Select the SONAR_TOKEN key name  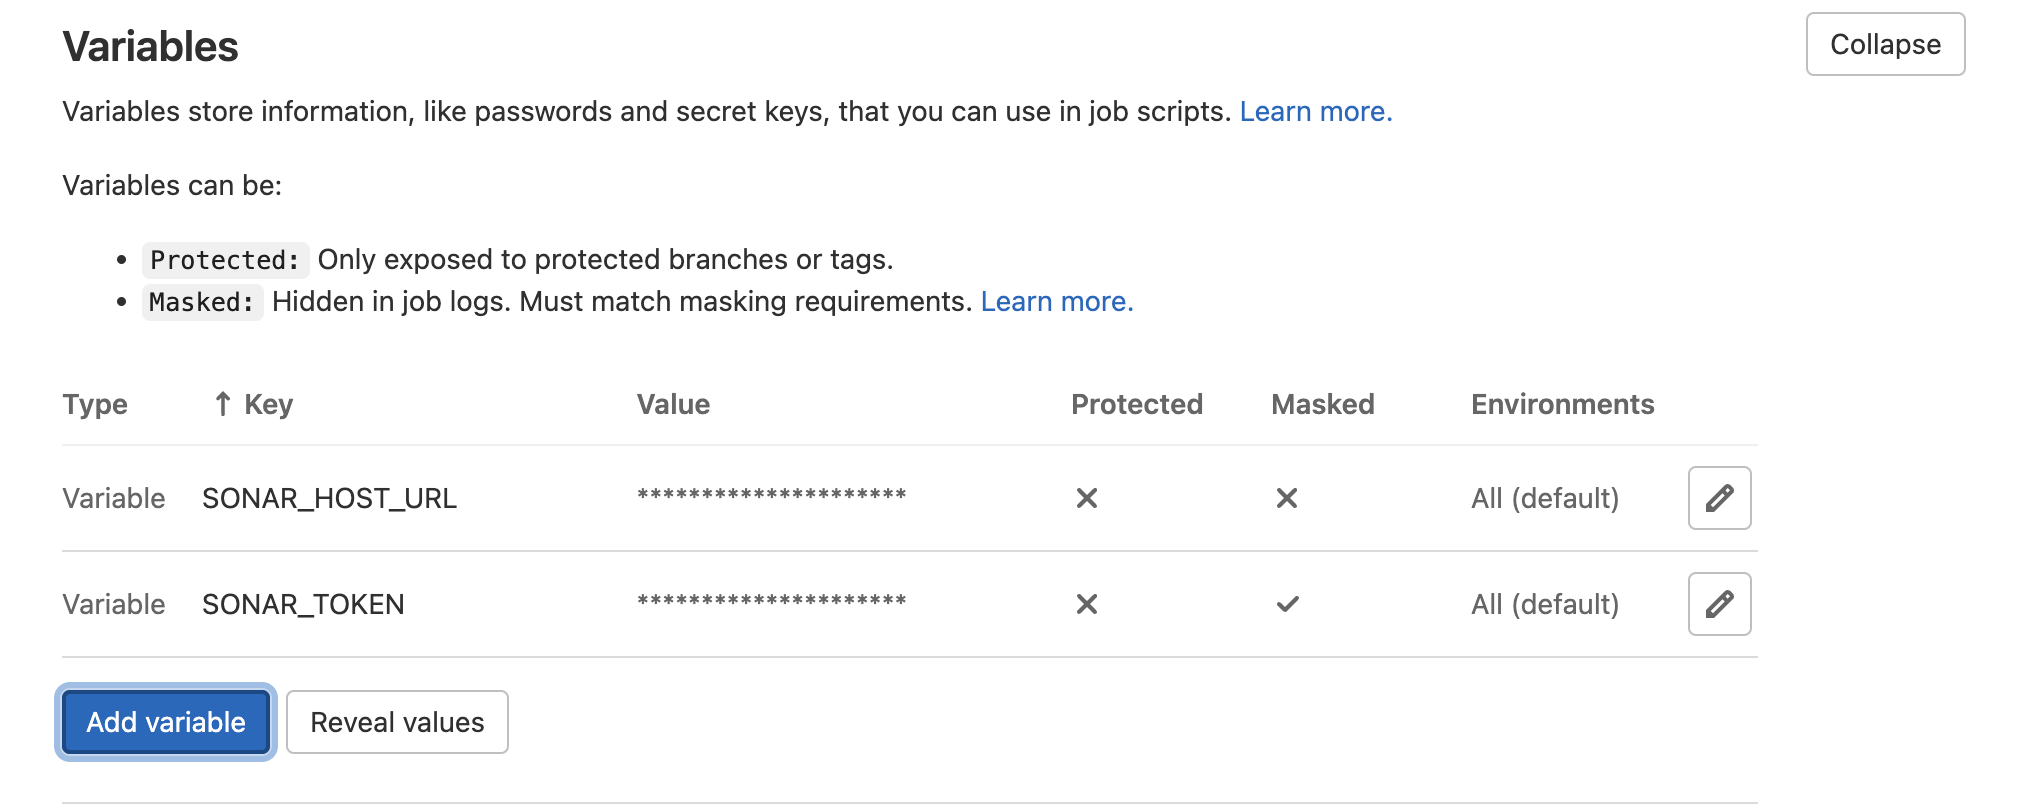pos(303,604)
